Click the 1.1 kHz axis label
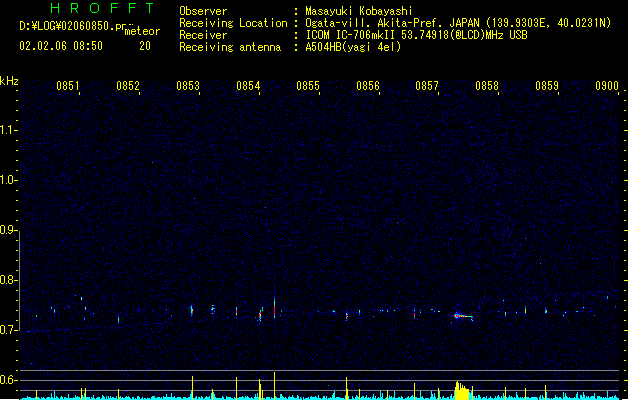 (9, 130)
